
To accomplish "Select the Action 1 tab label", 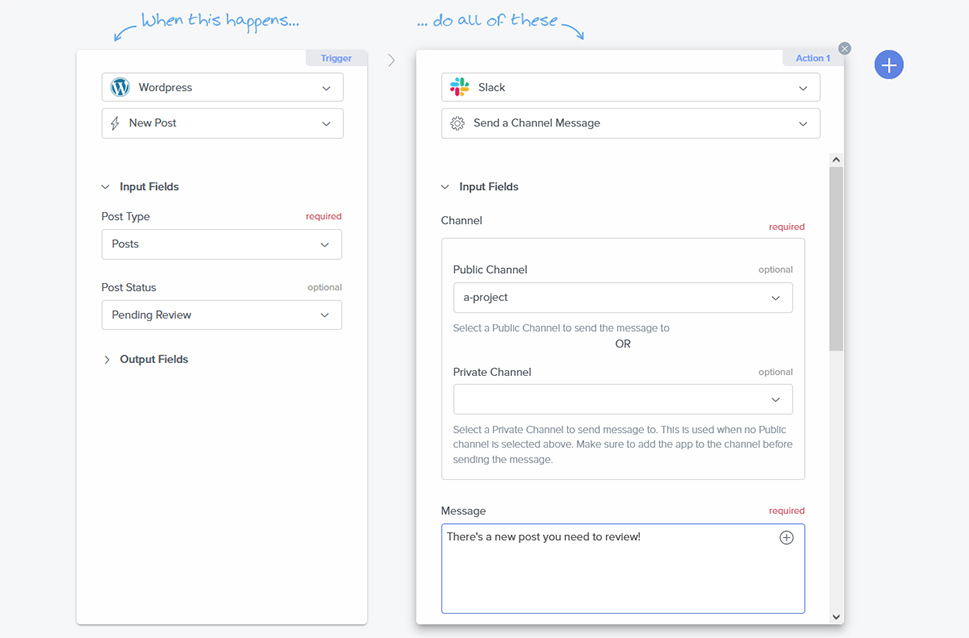I will 813,58.
